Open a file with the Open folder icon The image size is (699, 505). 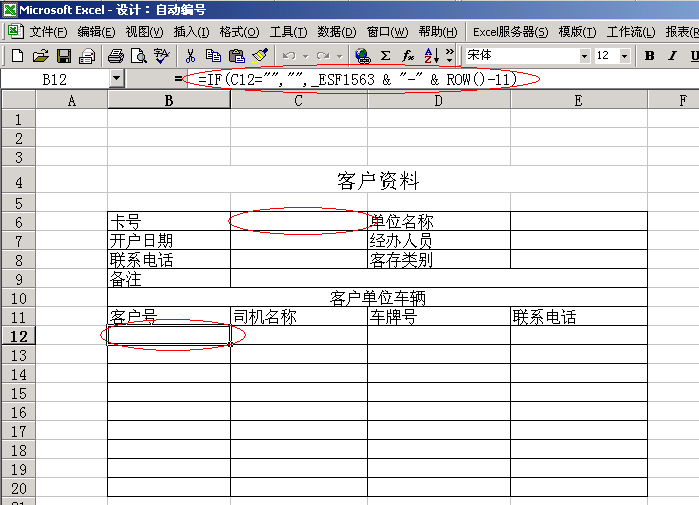coord(41,56)
